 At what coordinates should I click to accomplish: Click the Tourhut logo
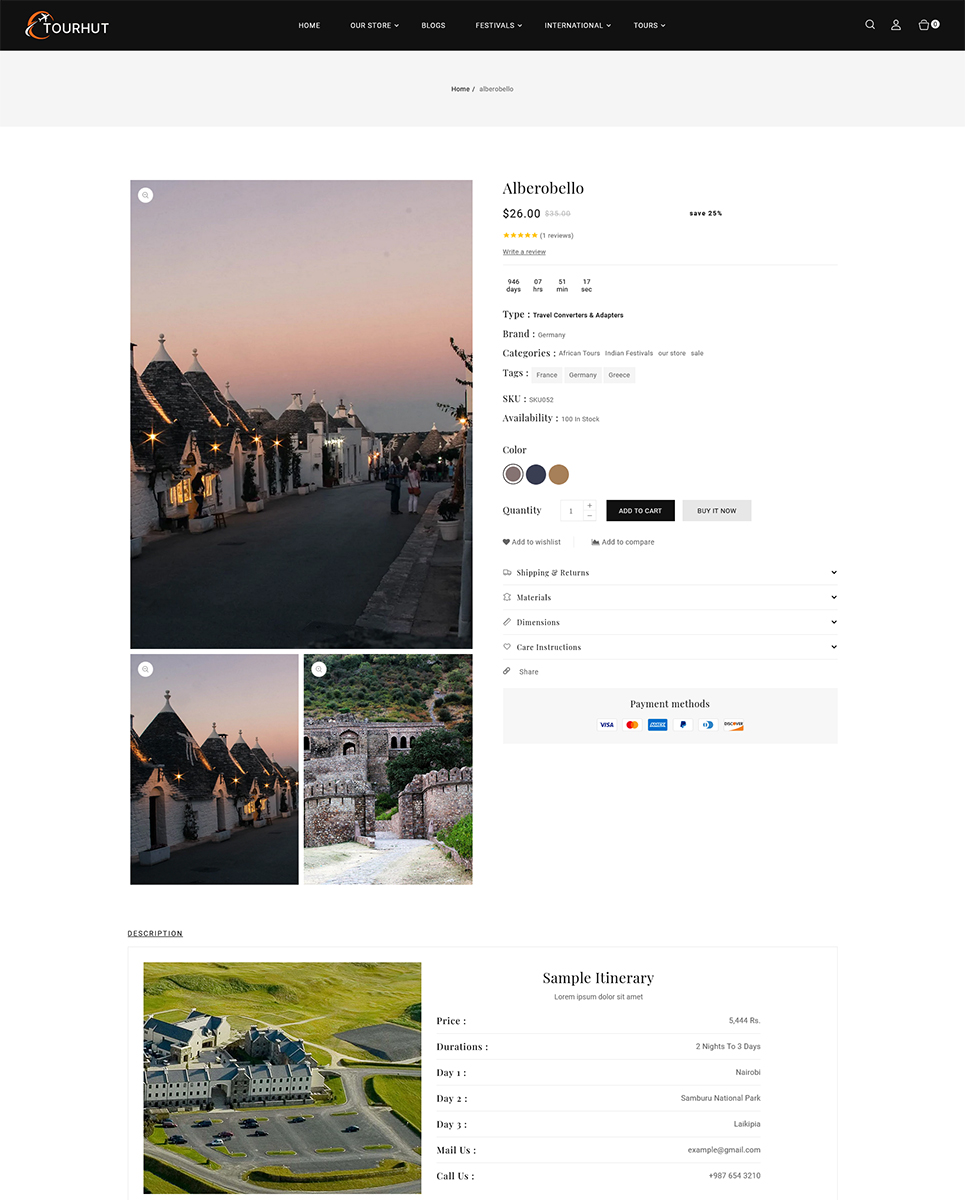67,25
